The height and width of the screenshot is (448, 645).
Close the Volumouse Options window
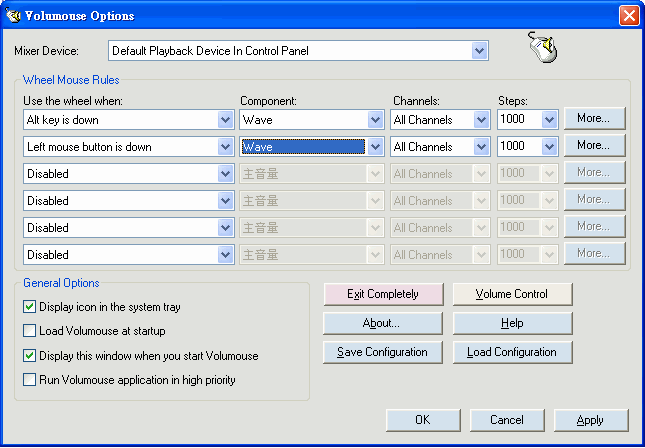628,16
